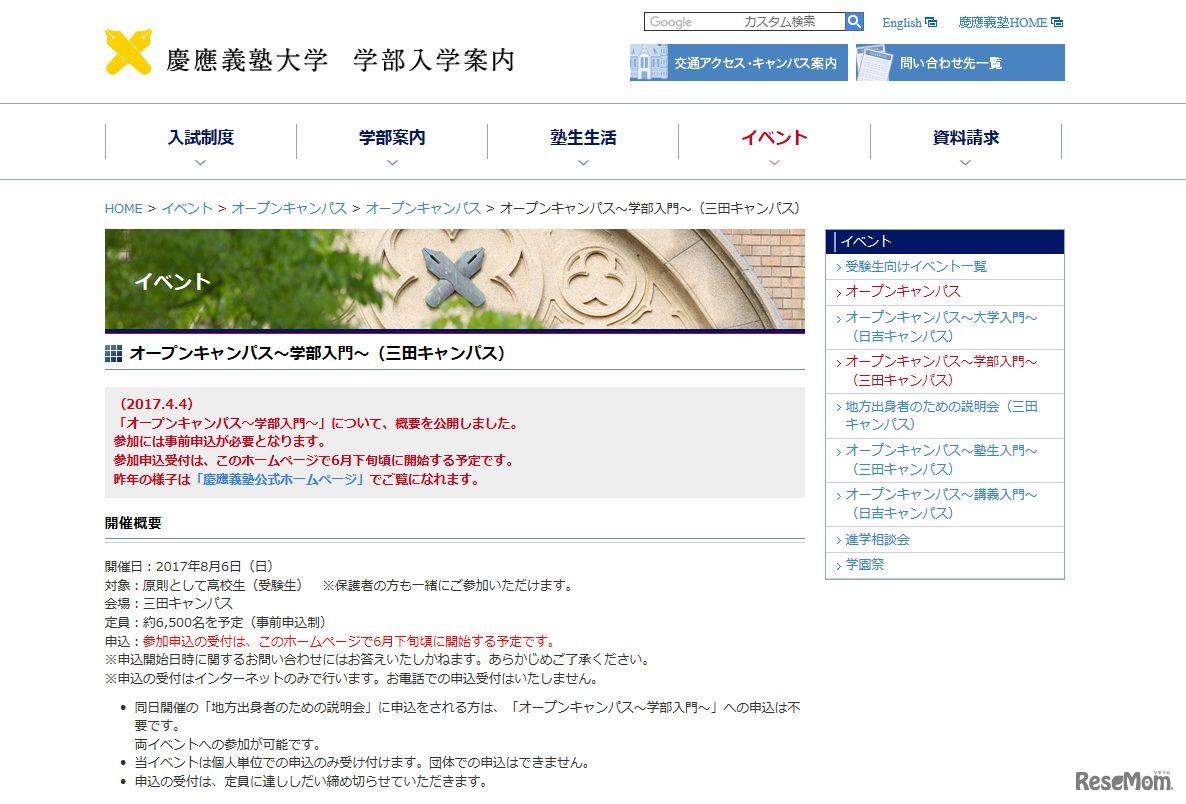Open the 入試制度 navigation menu
1186x804 pixels.
coord(200,137)
